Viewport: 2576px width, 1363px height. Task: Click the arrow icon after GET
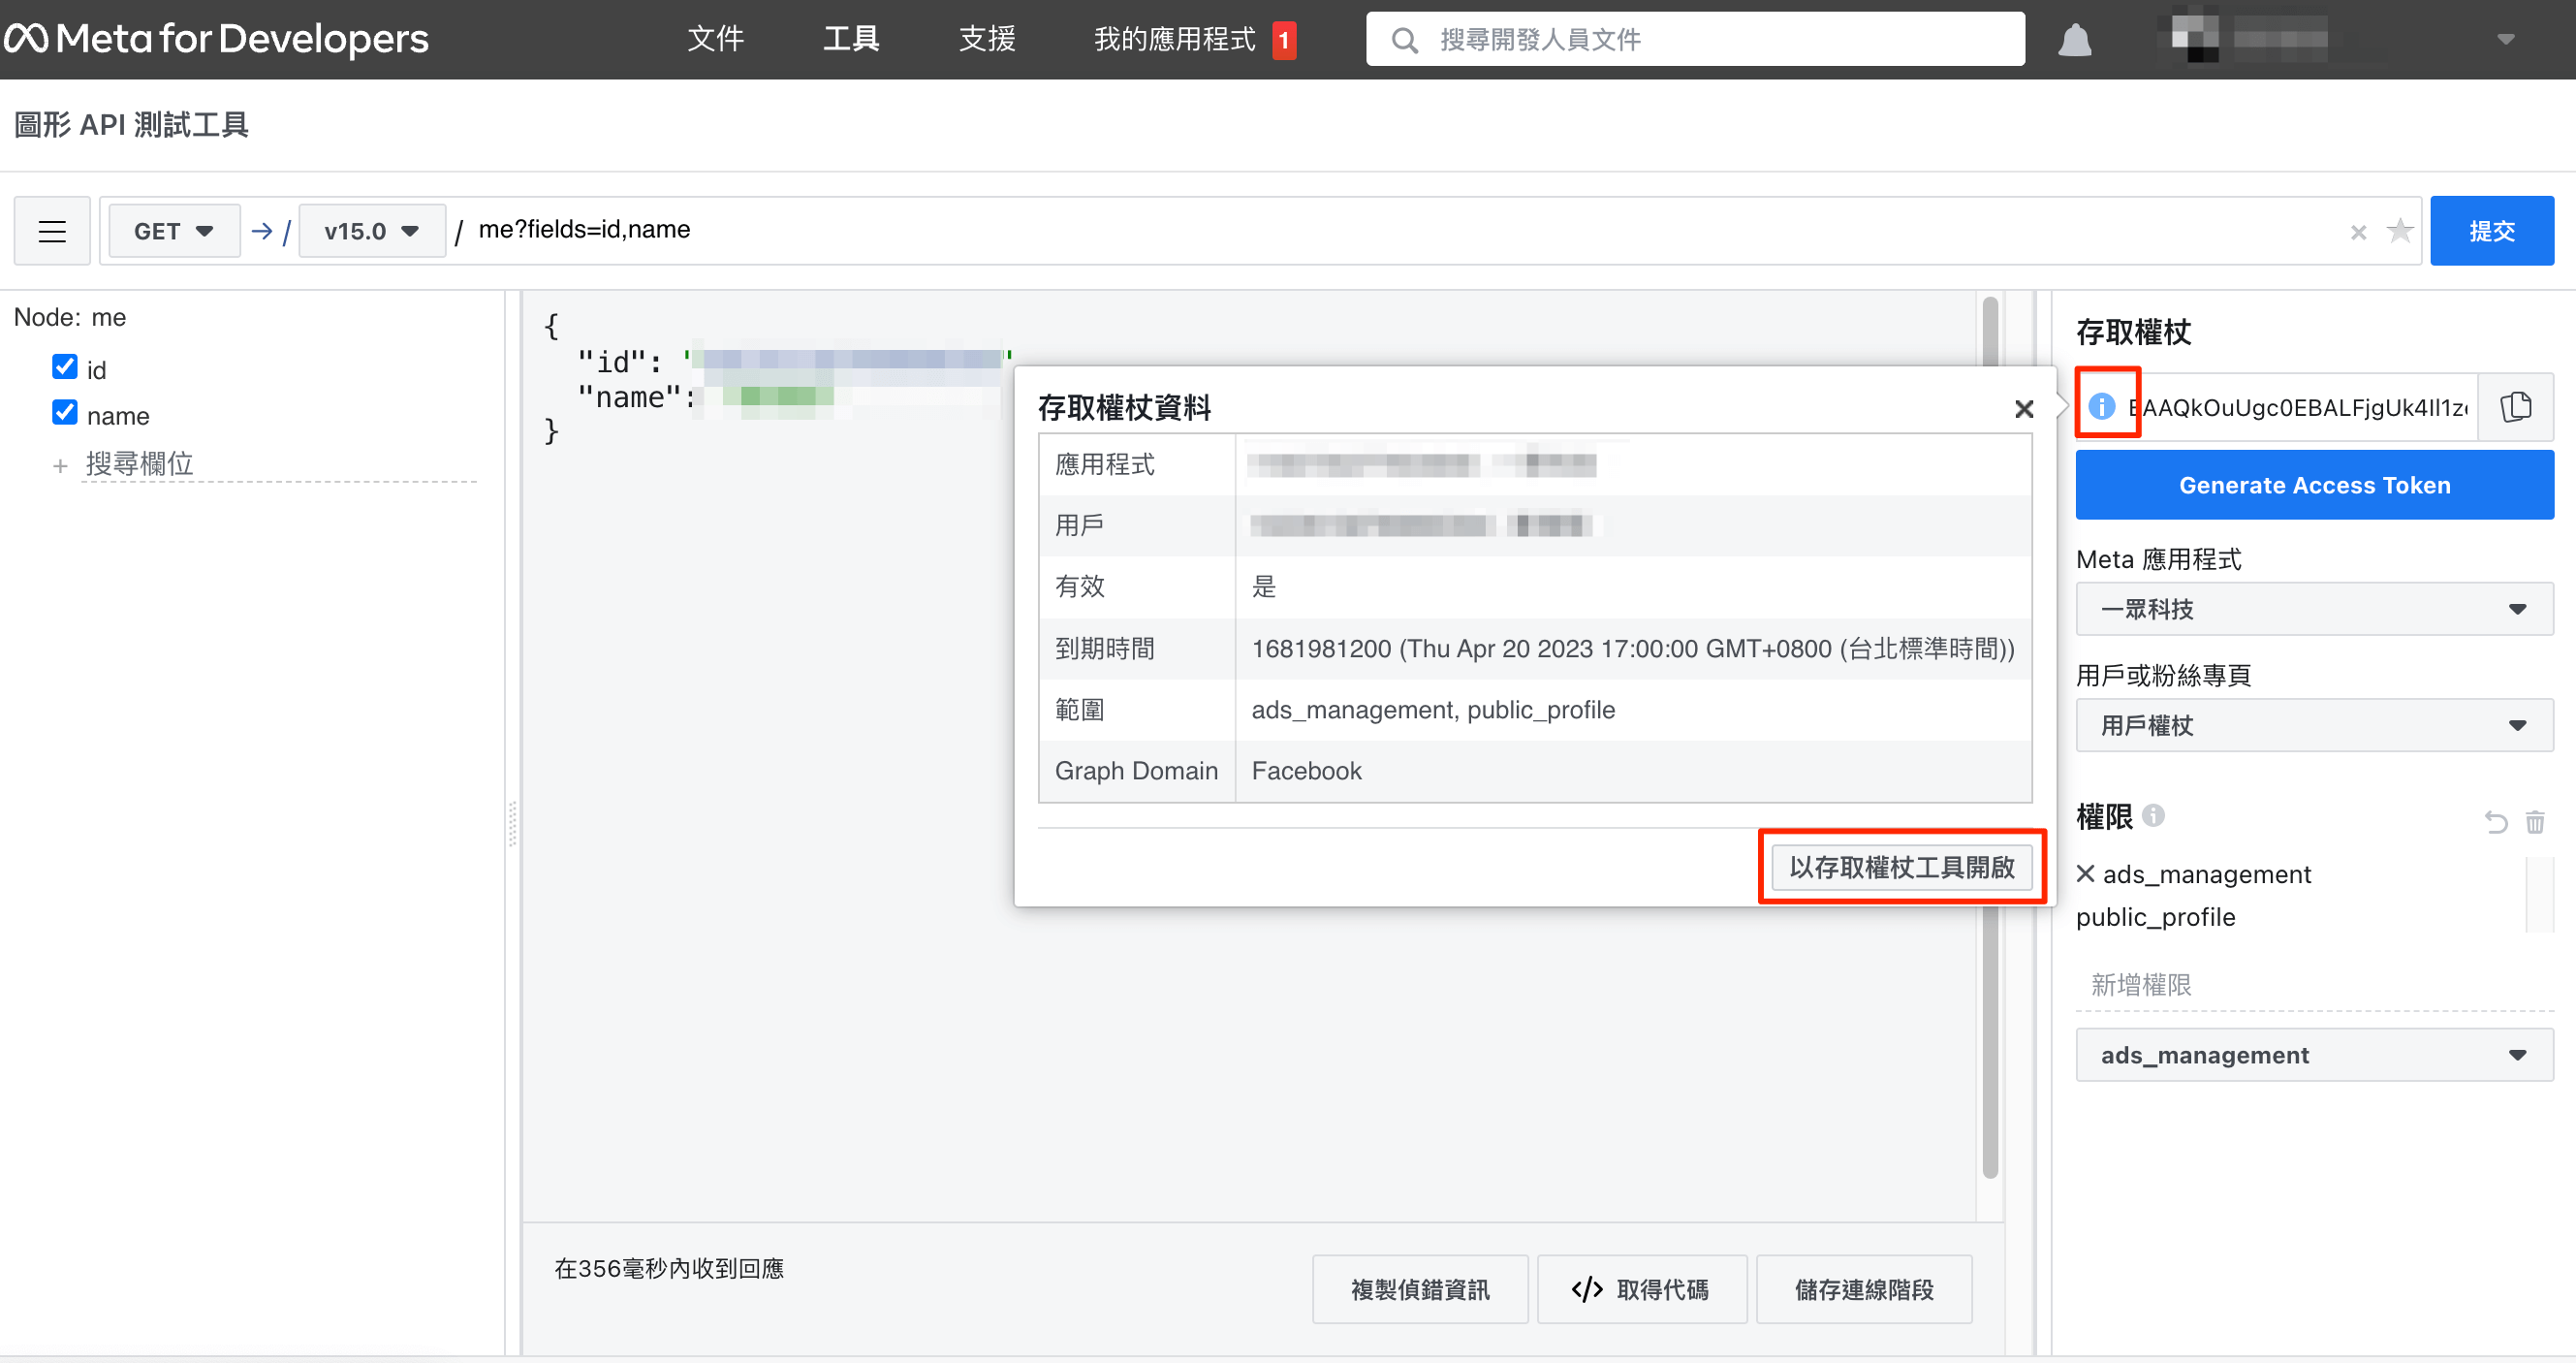262,231
